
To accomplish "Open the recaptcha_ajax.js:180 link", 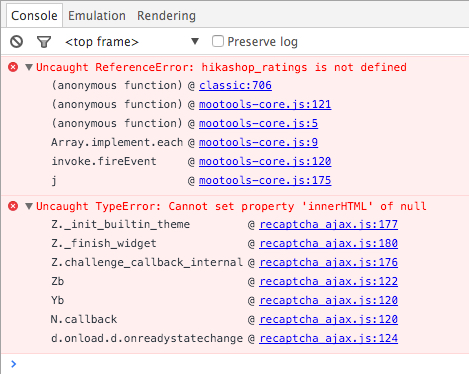I will click(x=328, y=243).
